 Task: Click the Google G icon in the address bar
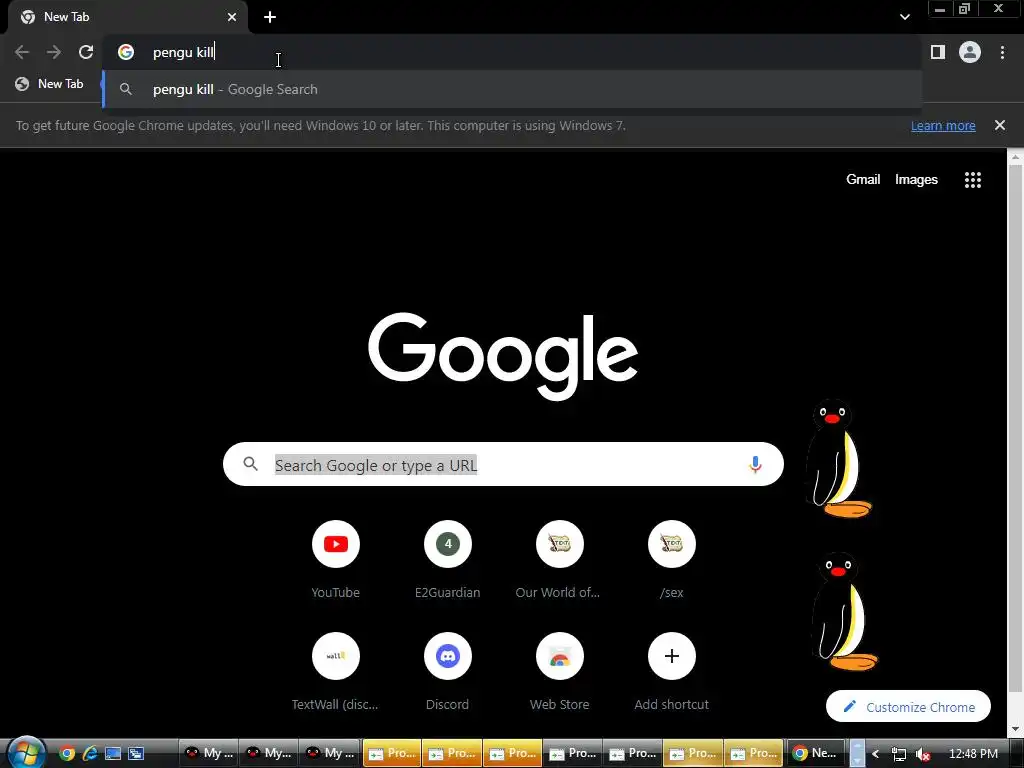coord(126,52)
